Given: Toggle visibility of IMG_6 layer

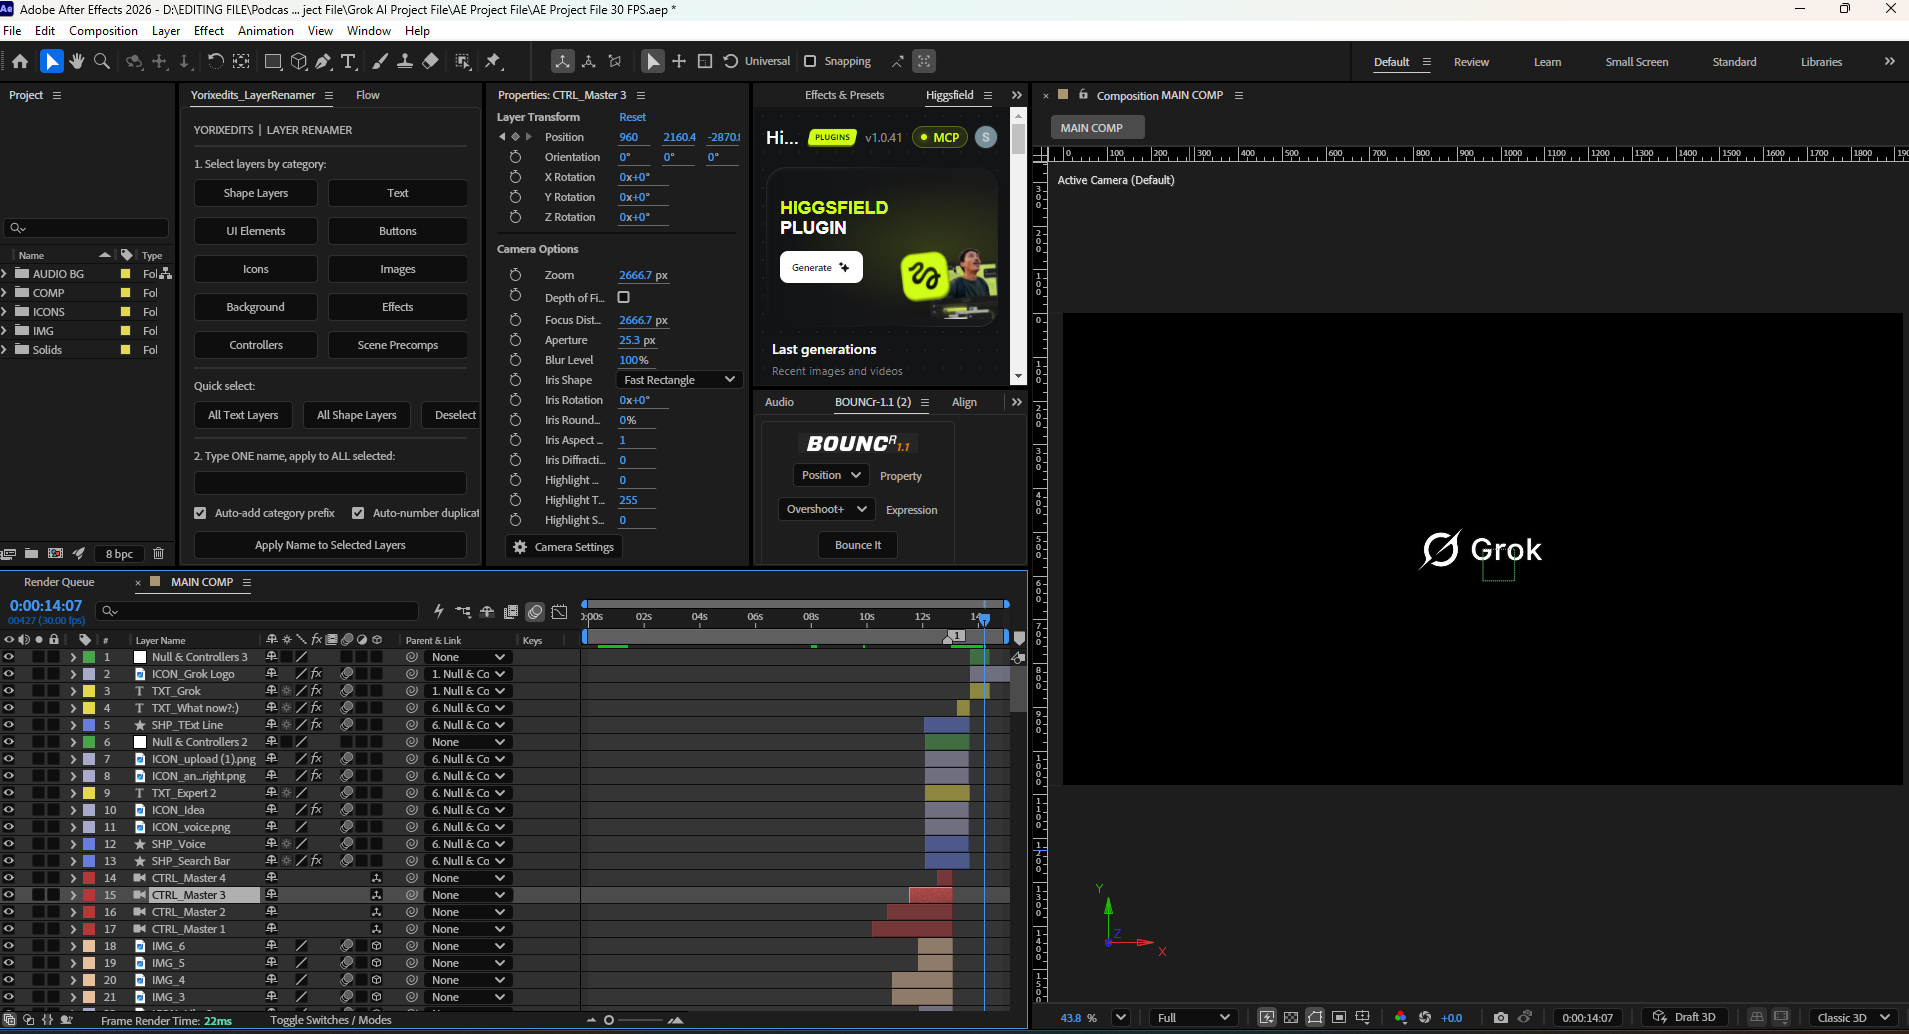Looking at the screenshot, I should coord(9,946).
